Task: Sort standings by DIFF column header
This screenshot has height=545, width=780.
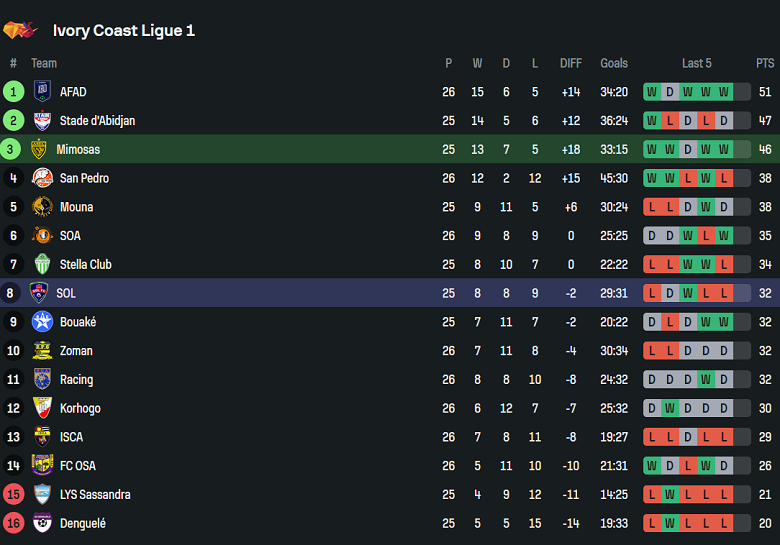Action: point(571,63)
